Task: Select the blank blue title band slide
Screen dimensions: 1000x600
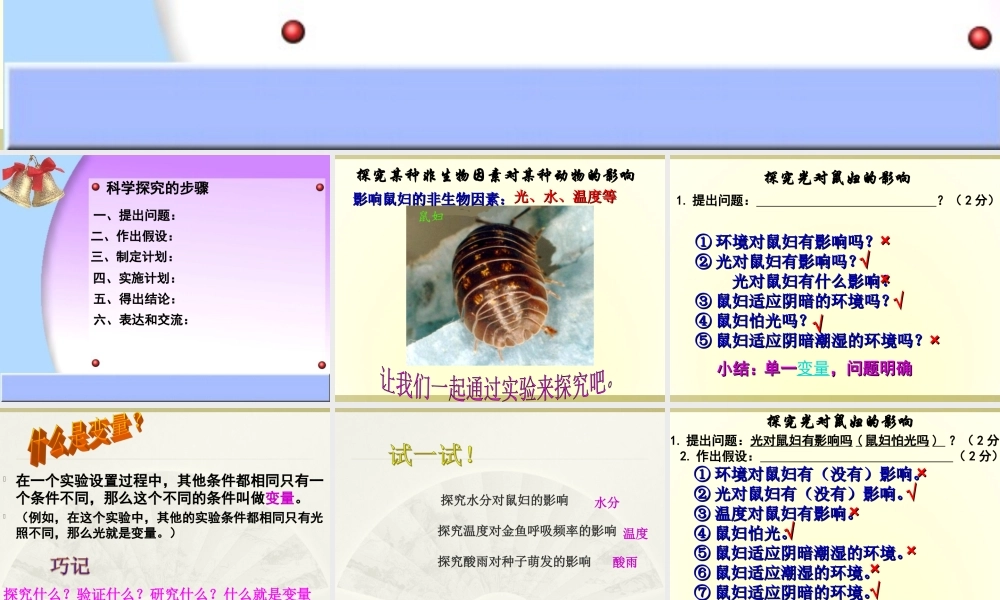Action: pyautogui.click(x=500, y=75)
